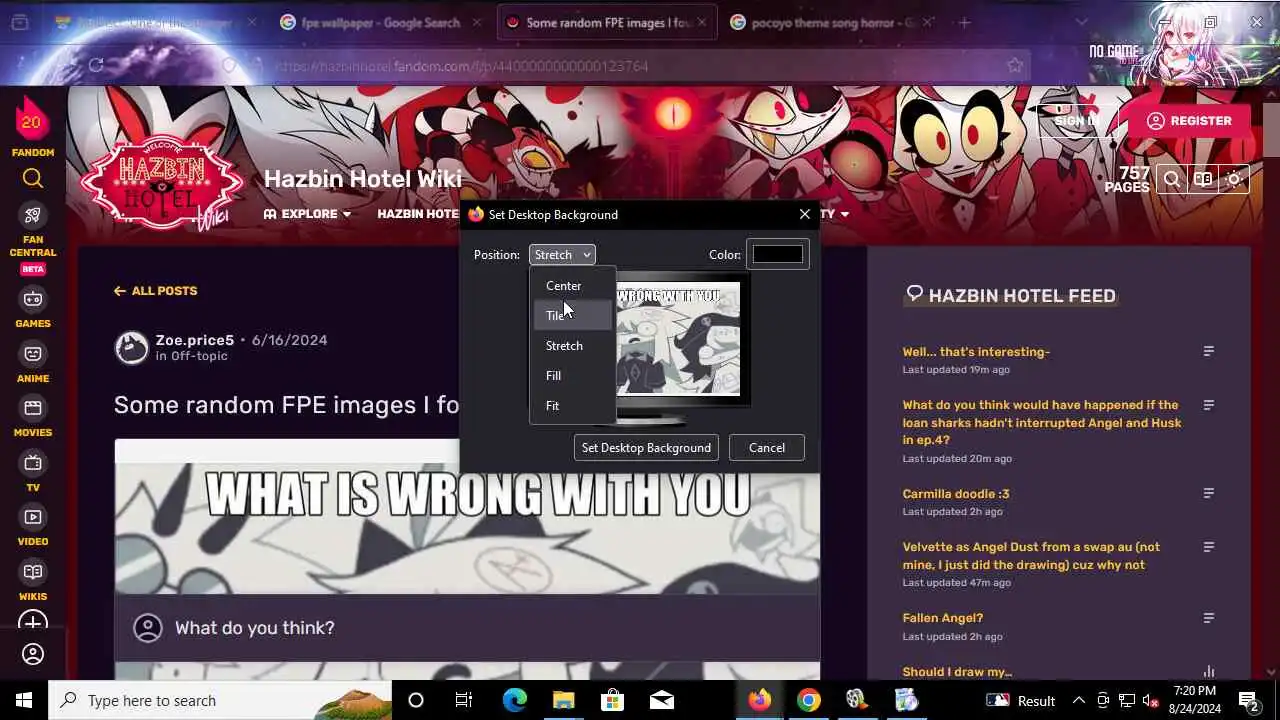The width and height of the screenshot is (1280, 720).
Task: Click the sidebar search magnifier icon
Action: (33, 179)
